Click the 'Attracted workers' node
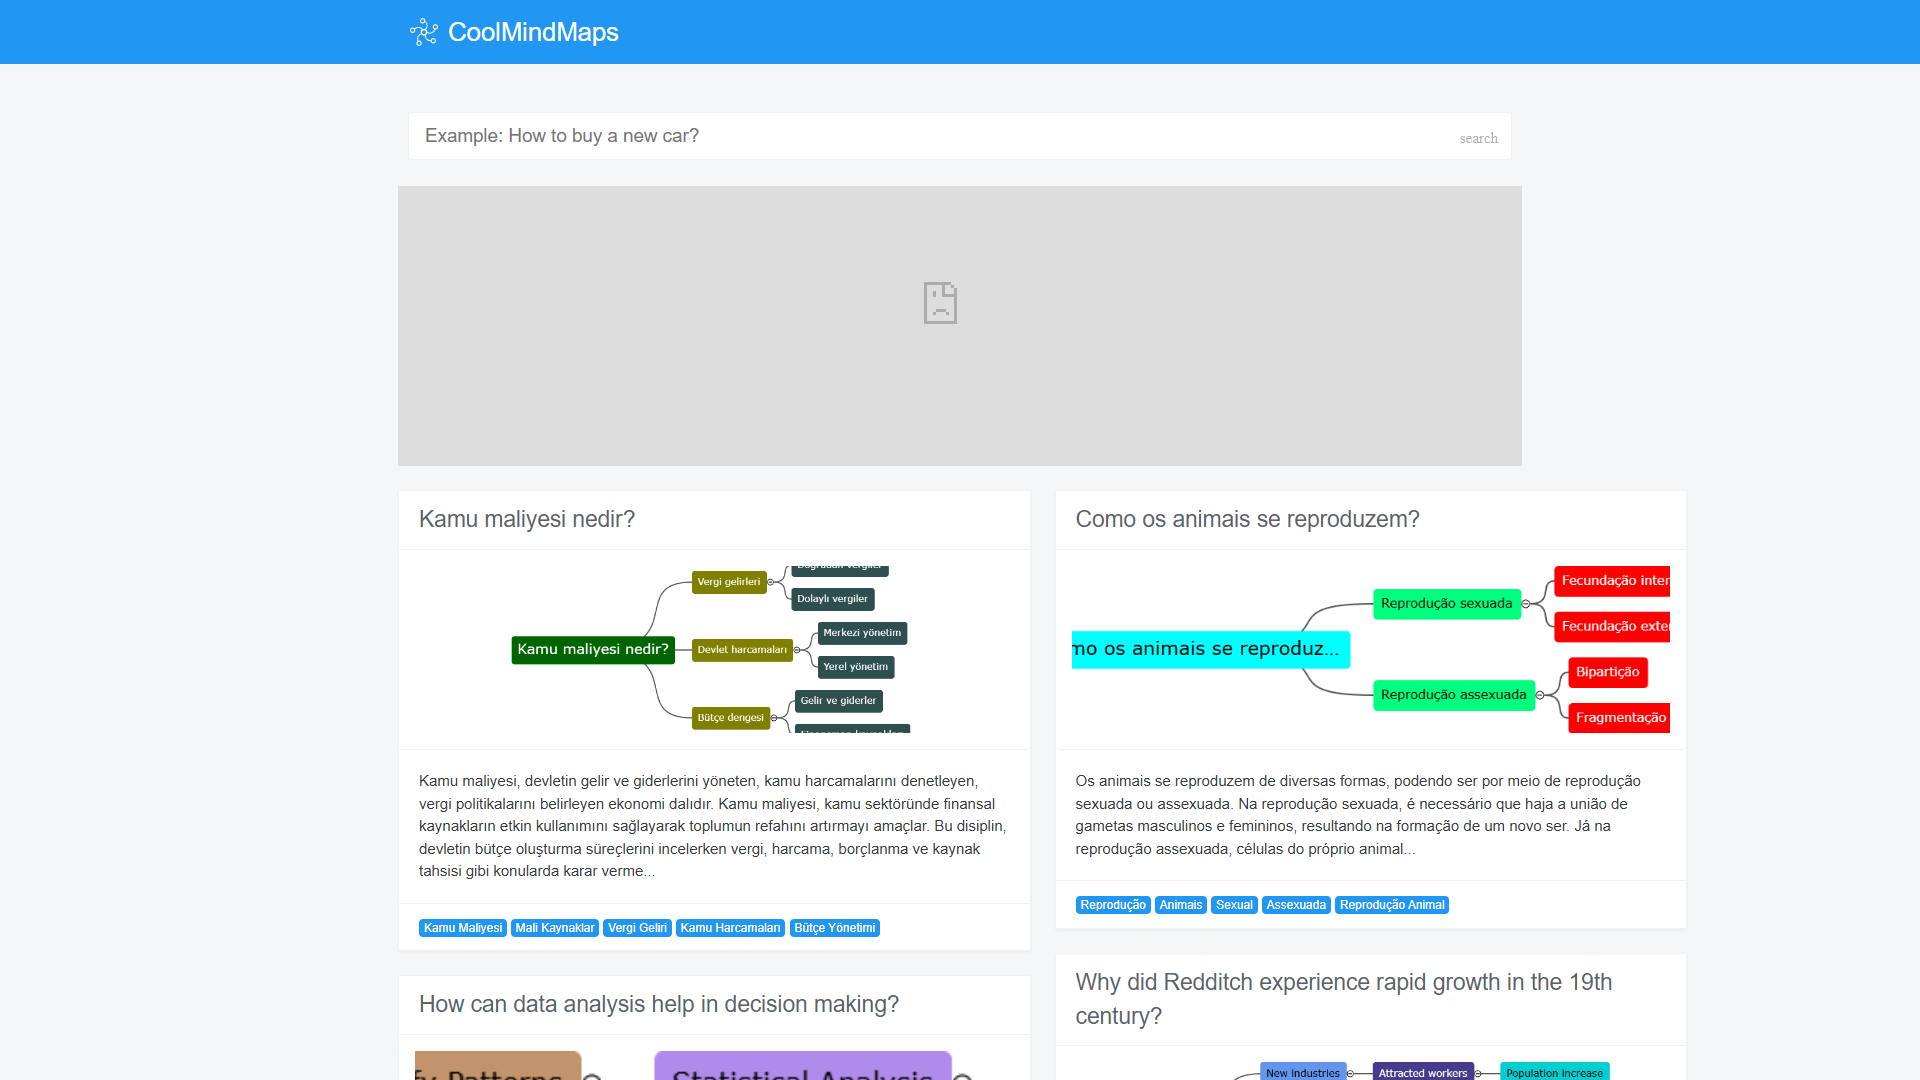This screenshot has height=1080, width=1920. (1423, 1072)
